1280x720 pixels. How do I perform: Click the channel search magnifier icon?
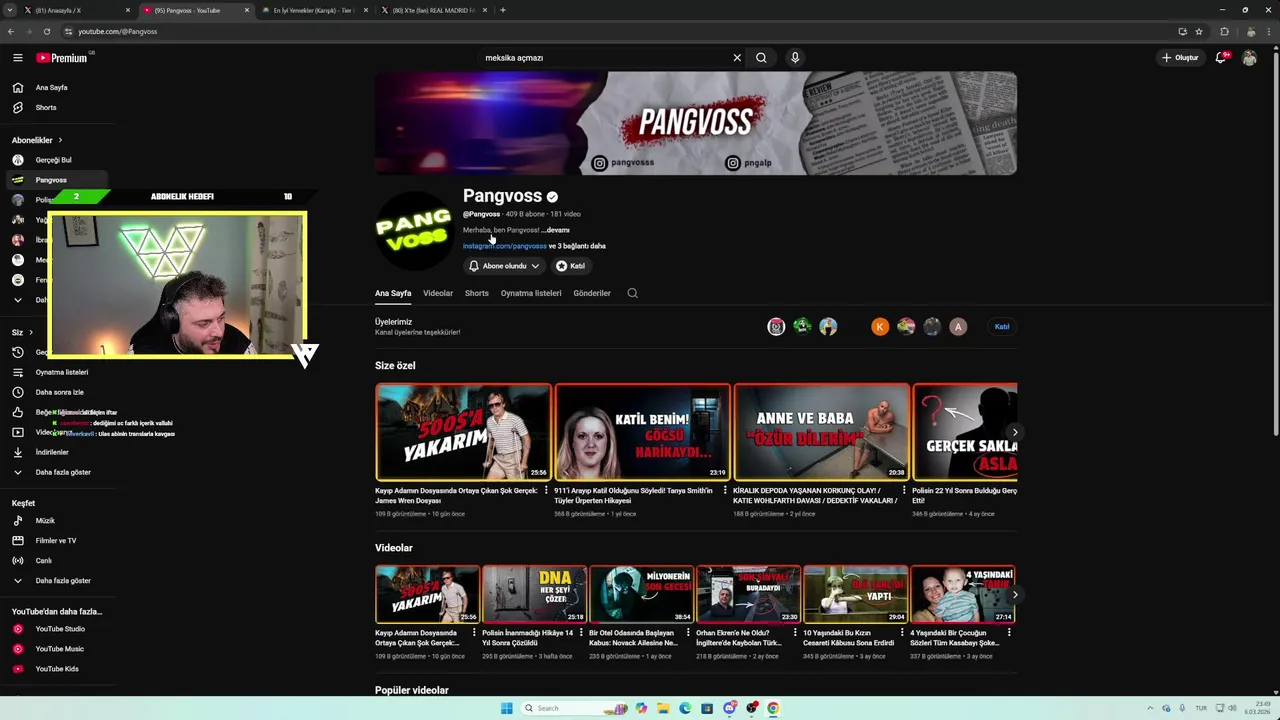click(x=632, y=293)
